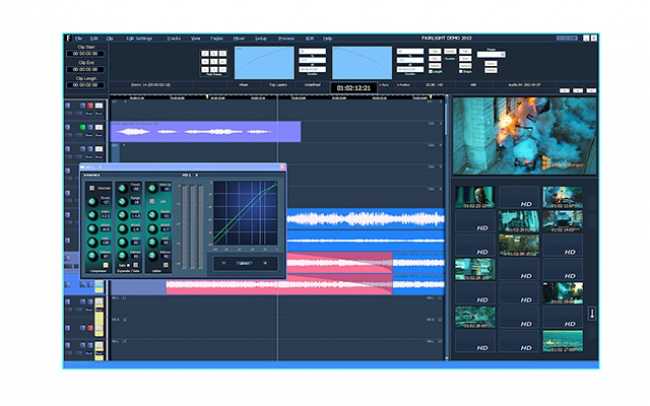Screen dimensions: 650x406
Task: Open the Tracks menu
Action: 174,38
